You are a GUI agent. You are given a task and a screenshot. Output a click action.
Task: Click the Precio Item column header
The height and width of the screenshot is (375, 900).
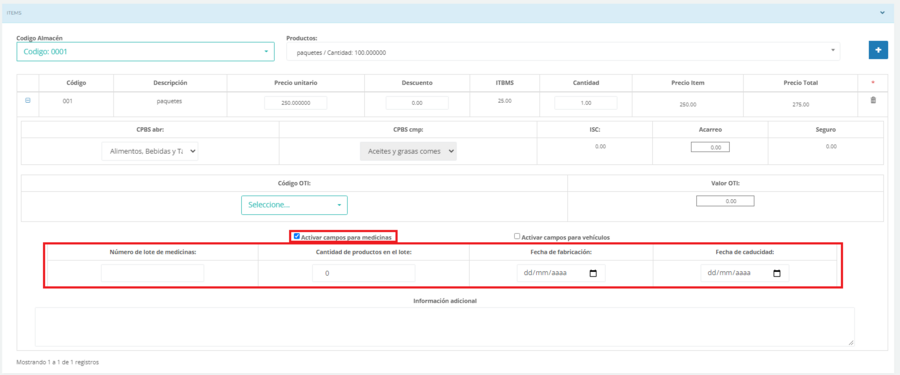(x=688, y=83)
